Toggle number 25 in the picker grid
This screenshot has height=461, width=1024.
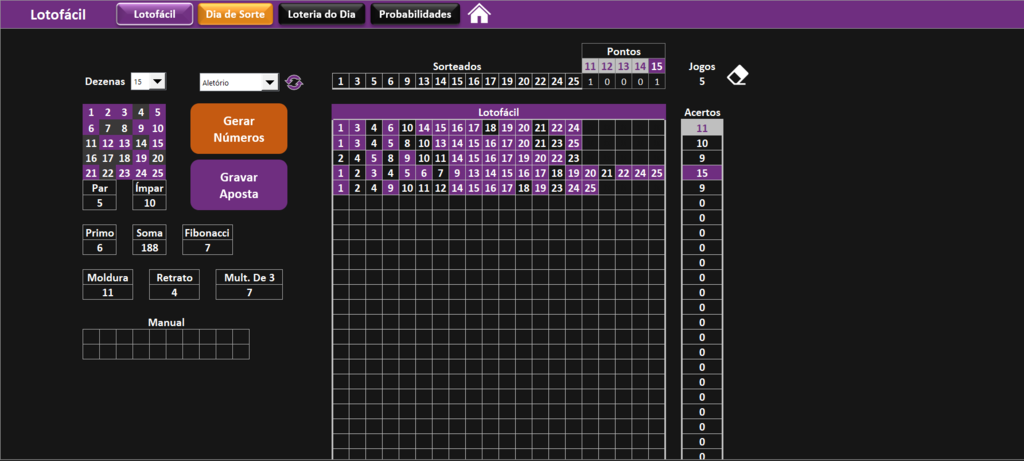(157, 173)
